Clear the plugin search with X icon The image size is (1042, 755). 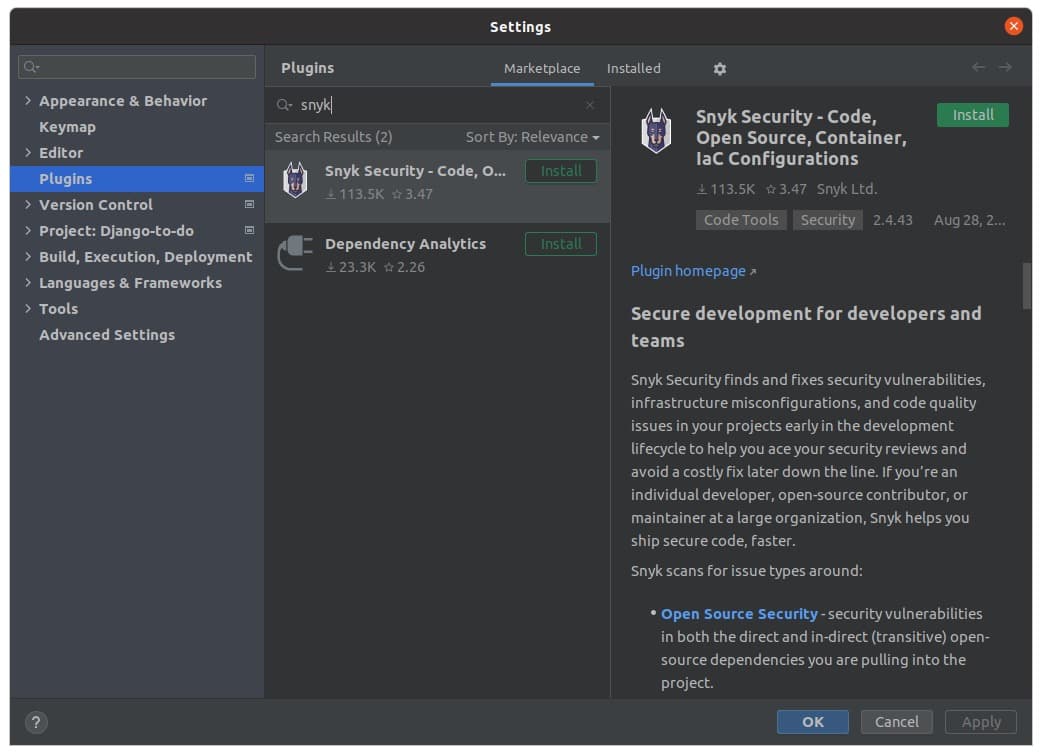tap(589, 105)
